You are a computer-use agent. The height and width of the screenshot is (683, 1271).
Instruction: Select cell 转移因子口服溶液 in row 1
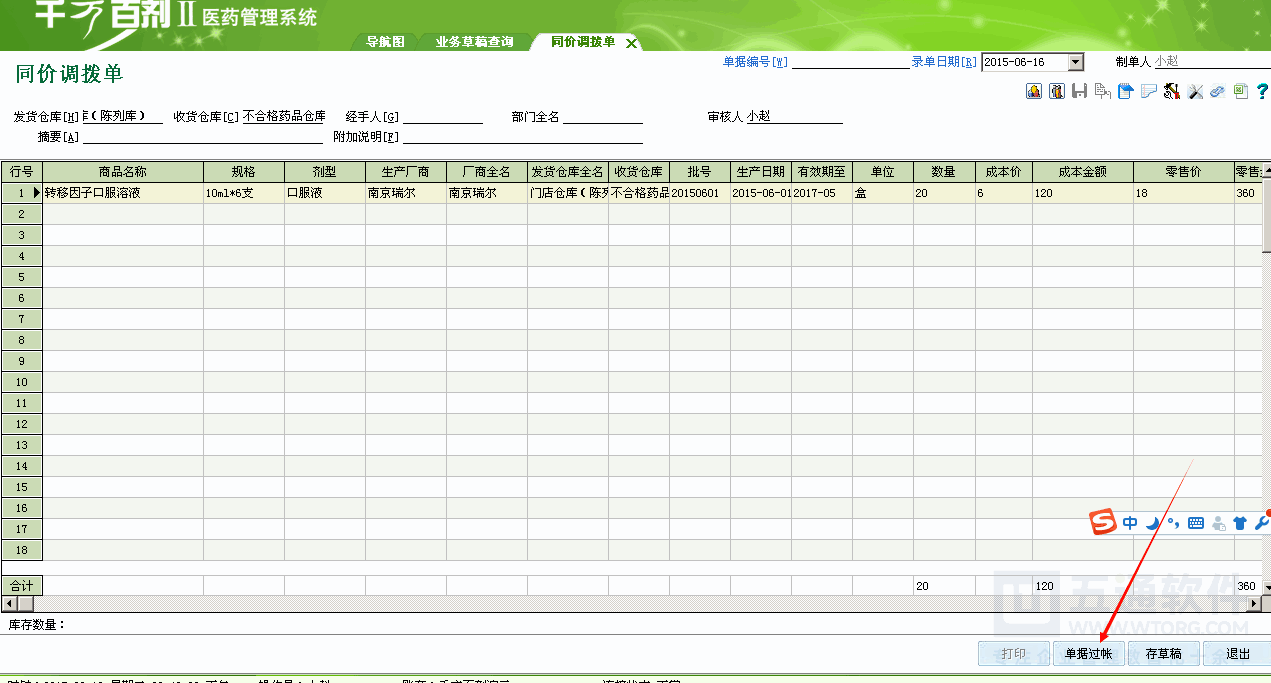tap(123, 193)
